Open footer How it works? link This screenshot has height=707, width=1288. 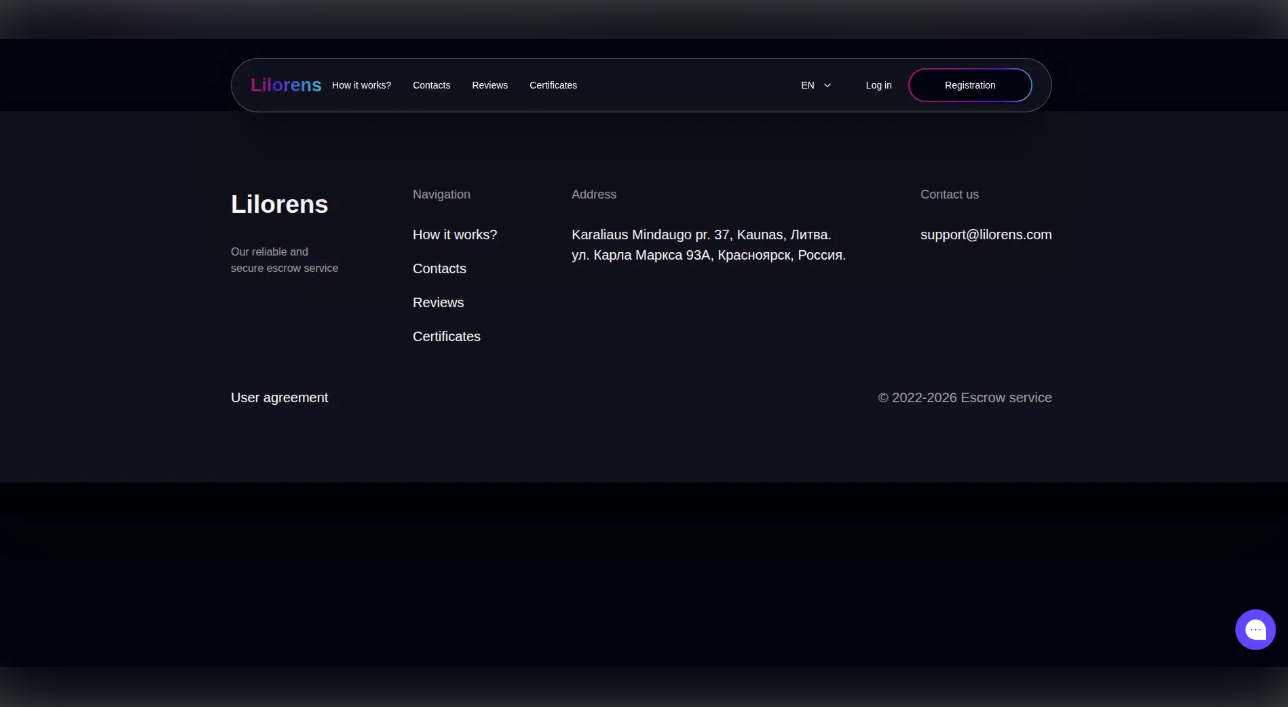(454, 235)
